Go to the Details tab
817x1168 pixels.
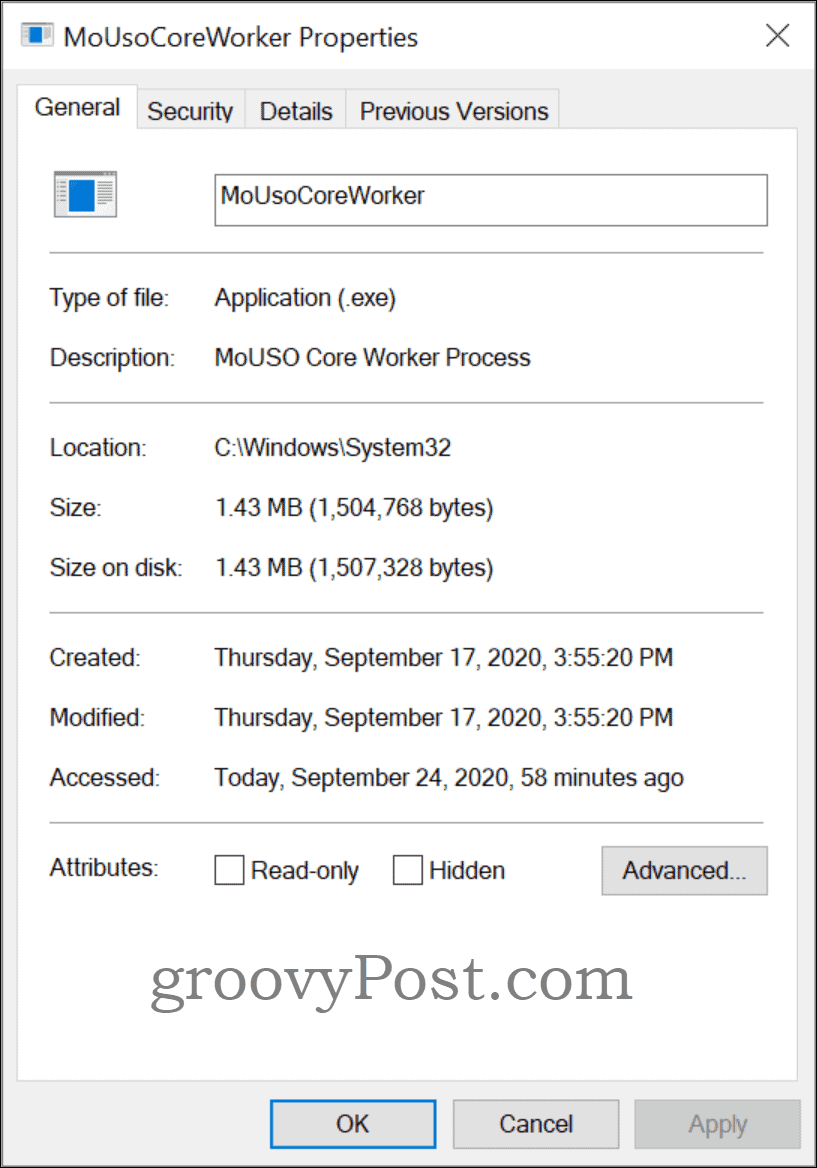click(296, 111)
